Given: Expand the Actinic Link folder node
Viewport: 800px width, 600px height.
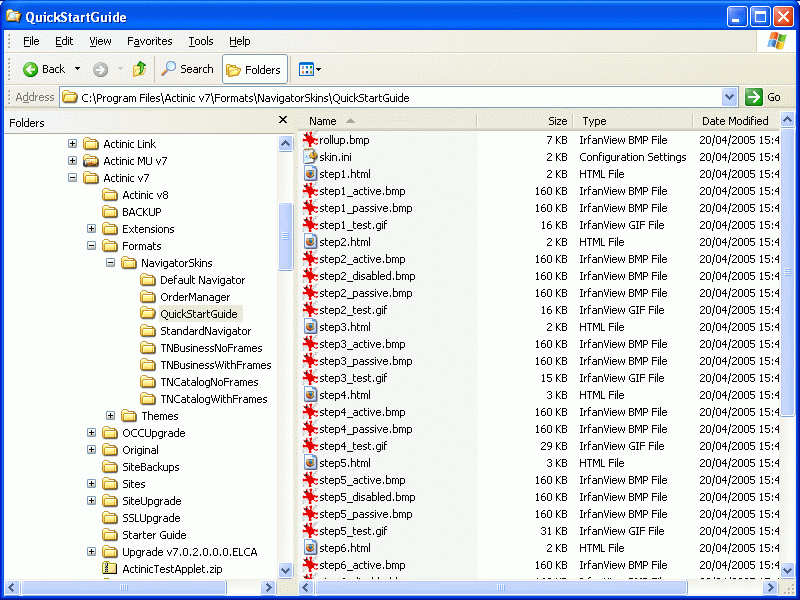Looking at the screenshot, I should 73,144.
